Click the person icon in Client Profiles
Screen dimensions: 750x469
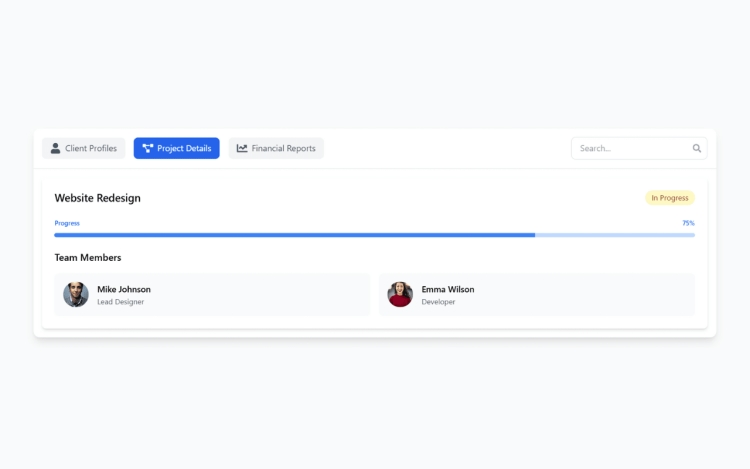(x=55, y=148)
